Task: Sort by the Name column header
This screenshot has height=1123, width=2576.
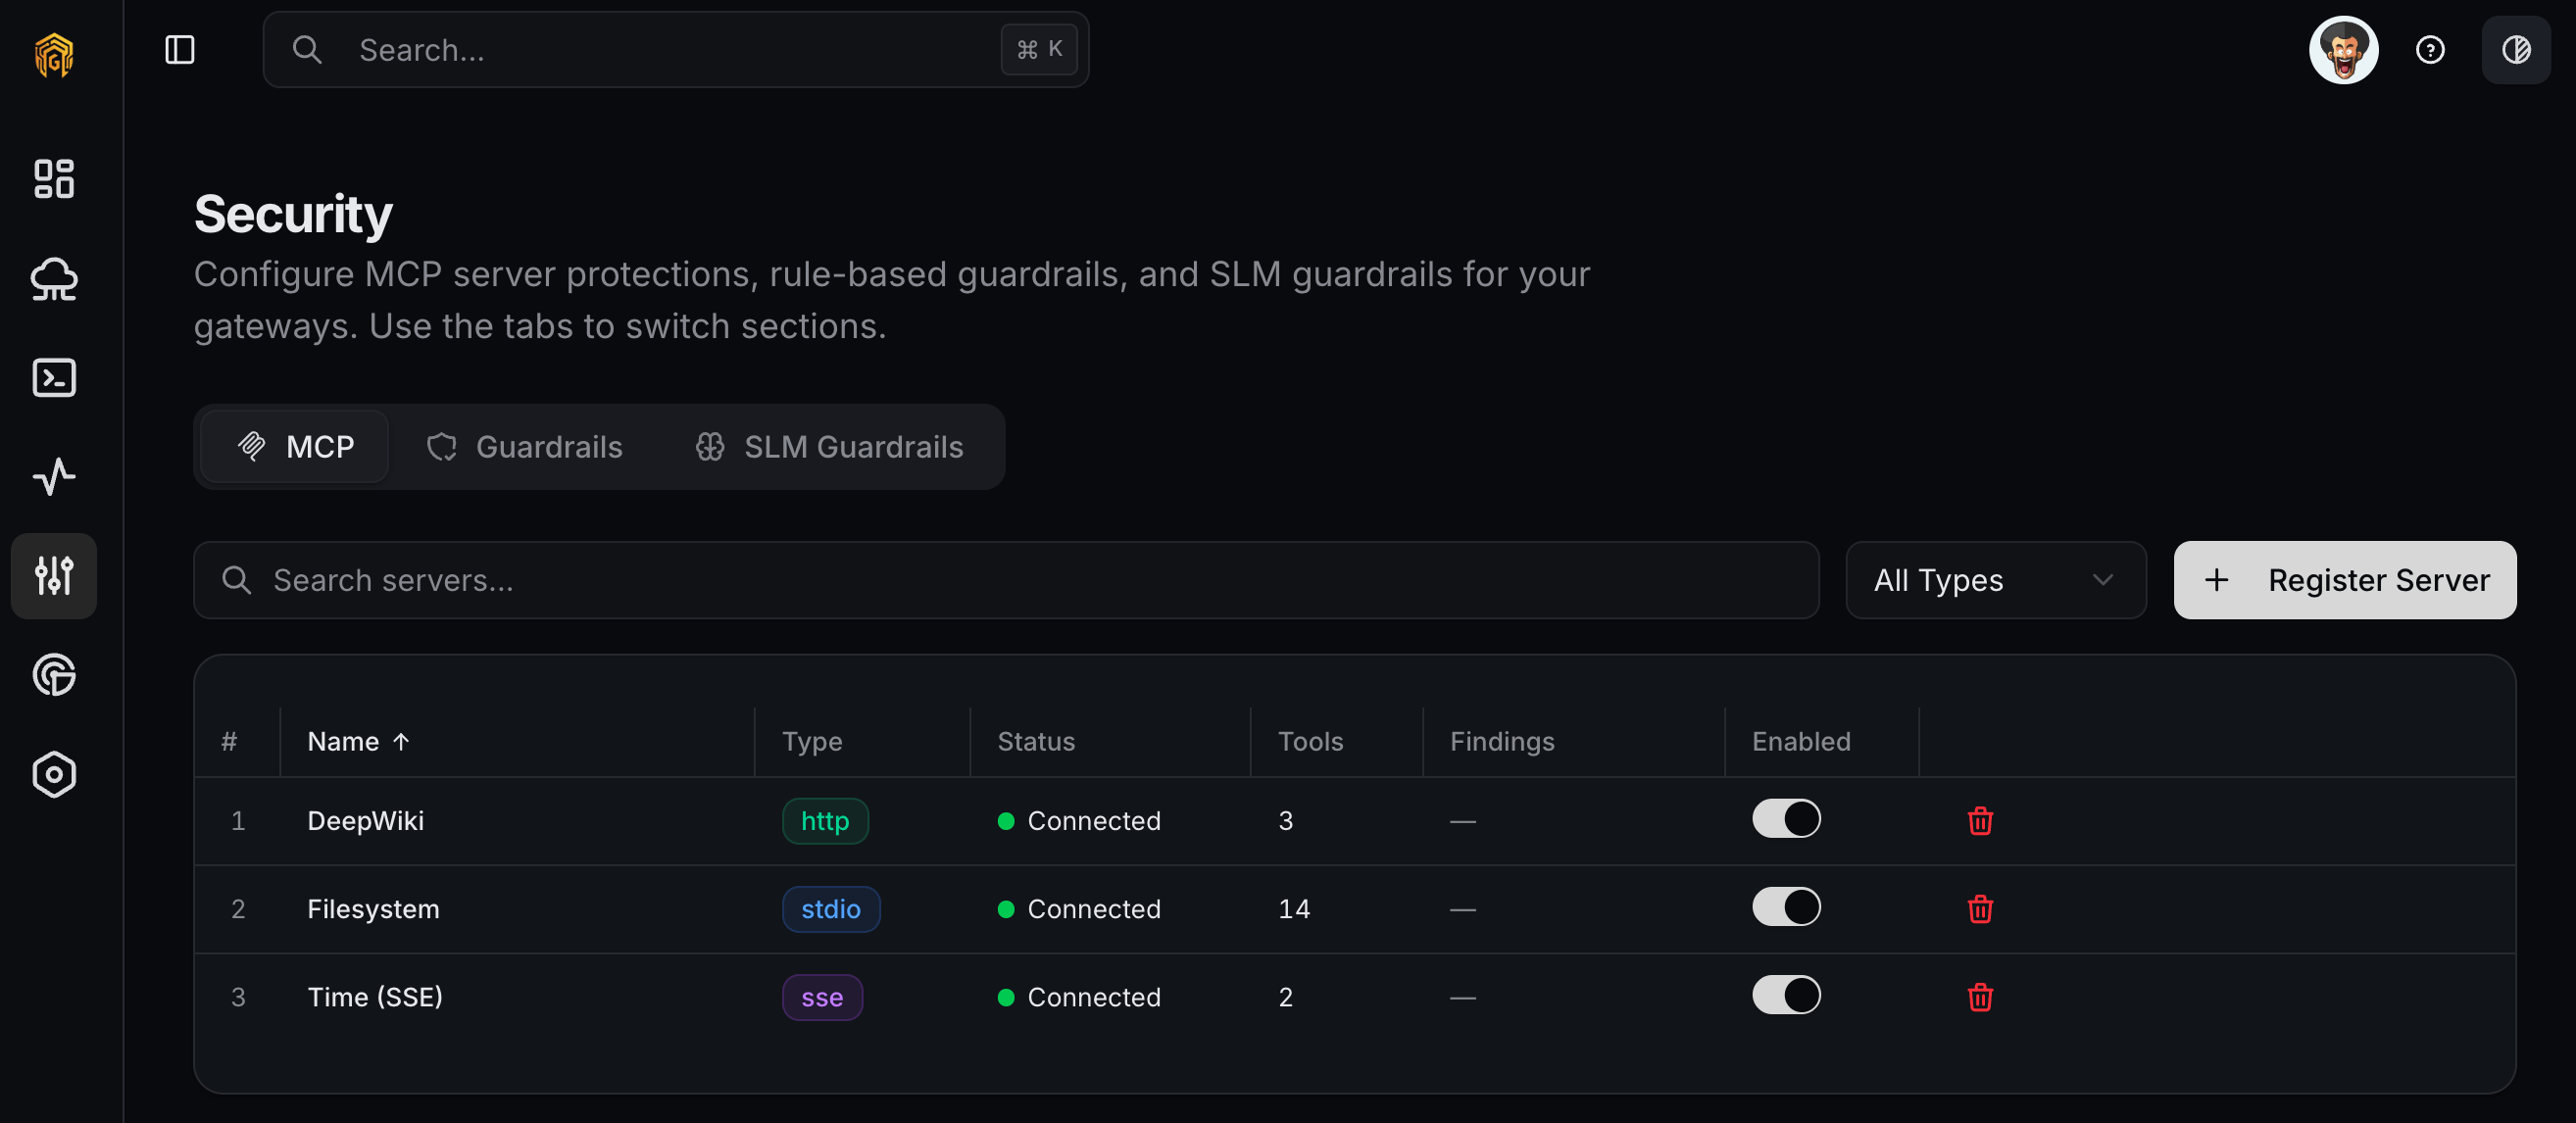Action: (x=358, y=741)
